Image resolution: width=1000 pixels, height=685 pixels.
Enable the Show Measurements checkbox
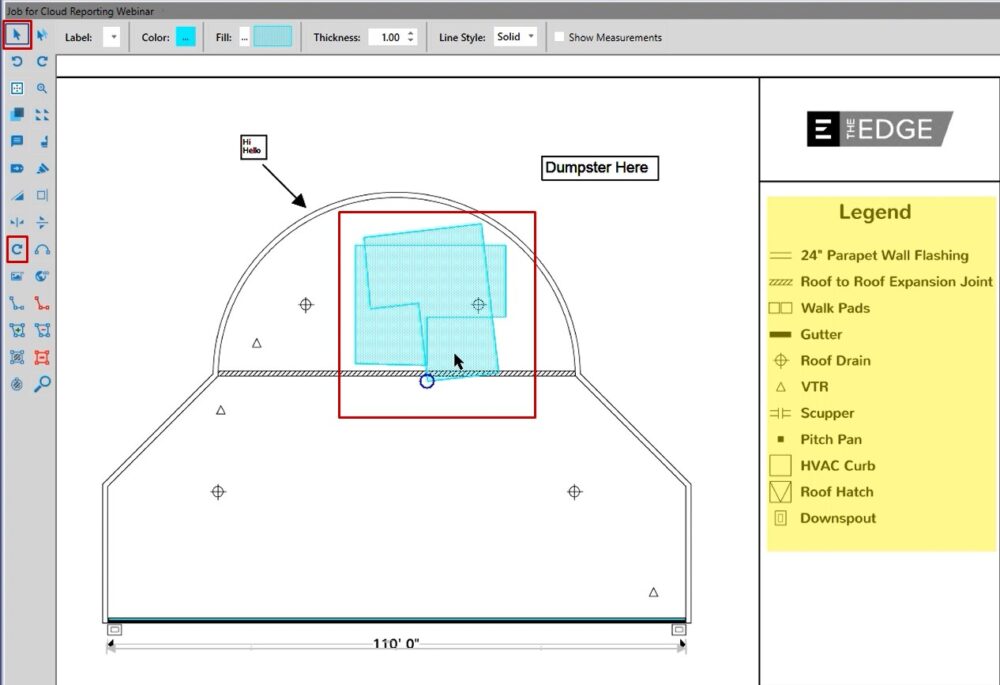click(x=559, y=37)
